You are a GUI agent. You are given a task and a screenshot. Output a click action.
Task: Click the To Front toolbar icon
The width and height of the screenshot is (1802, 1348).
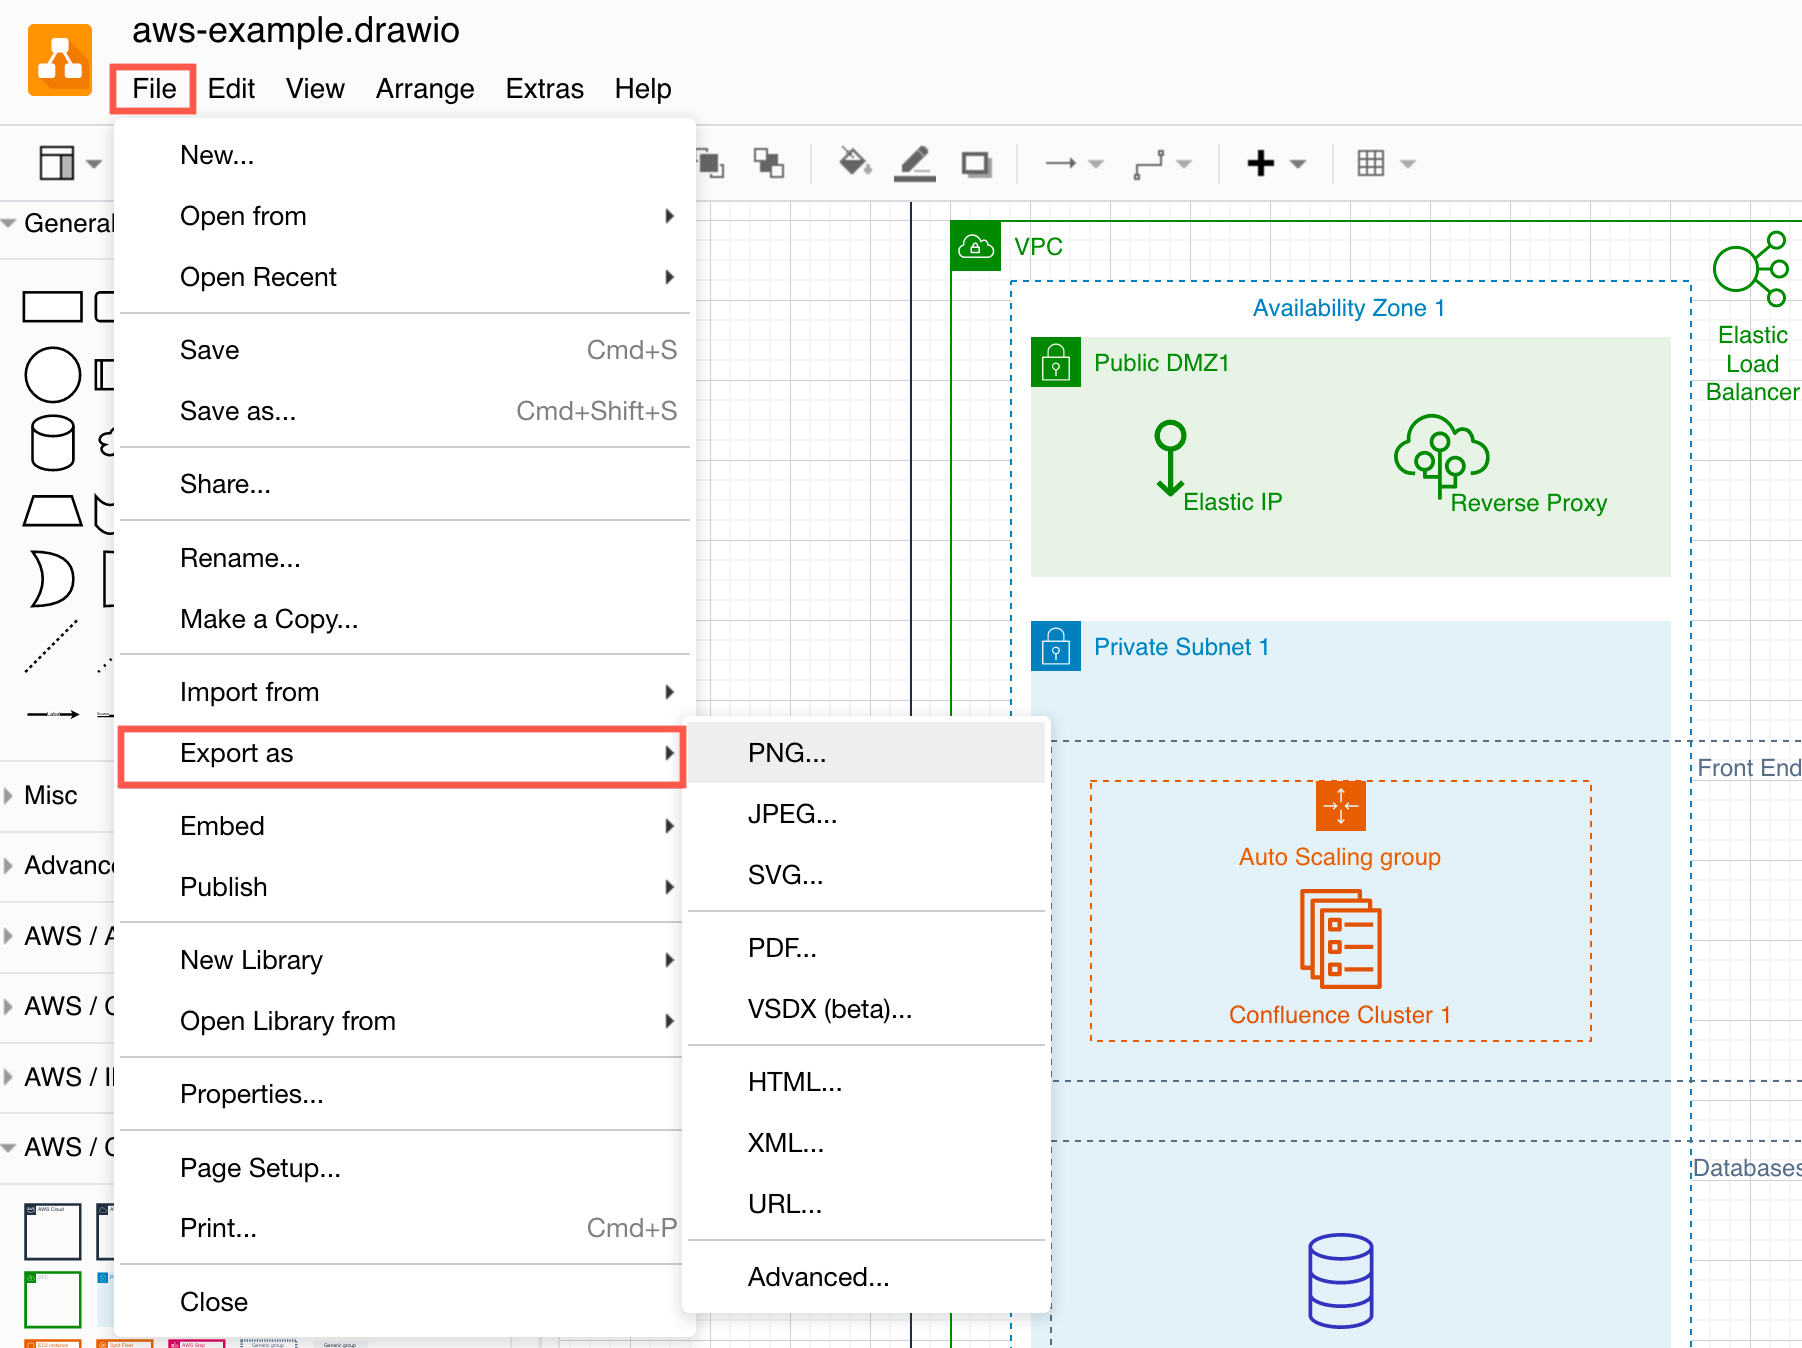711,163
